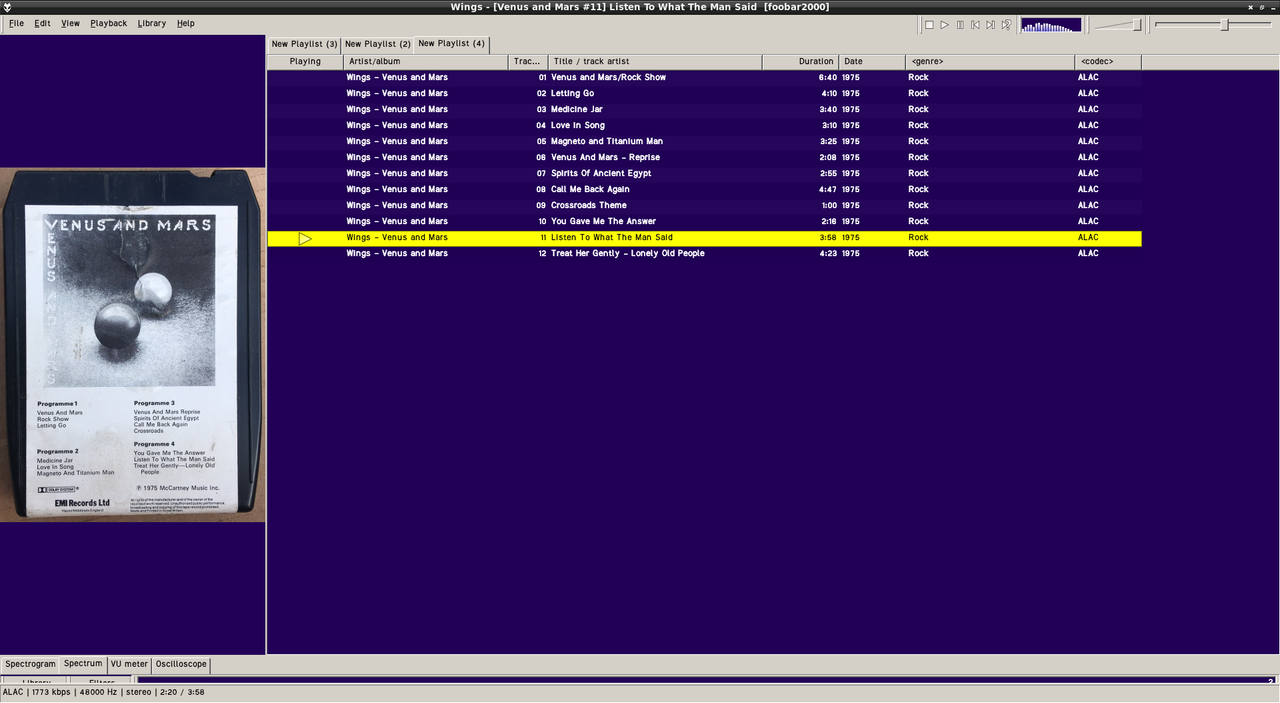Viewport: 1280px width, 703px height.
Task: Skip to the previous track
Action: 975,24
